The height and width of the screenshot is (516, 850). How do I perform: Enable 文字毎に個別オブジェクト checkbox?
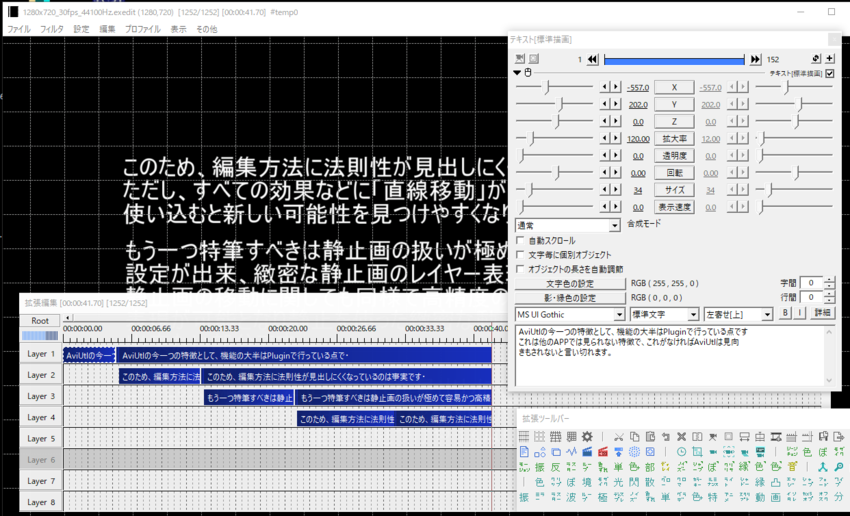click(520, 254)
